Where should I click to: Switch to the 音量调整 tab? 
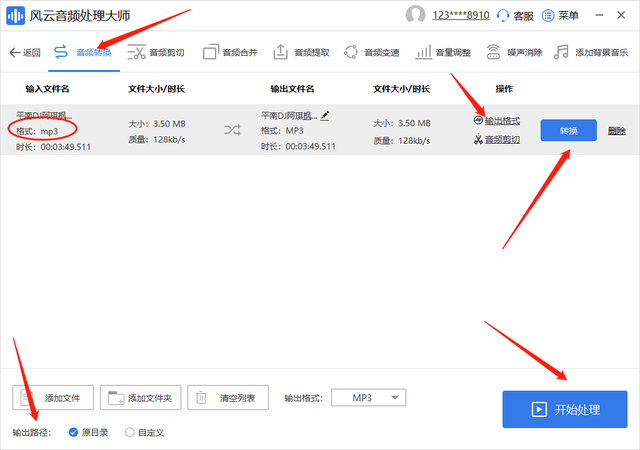click(x=443, y=52)
